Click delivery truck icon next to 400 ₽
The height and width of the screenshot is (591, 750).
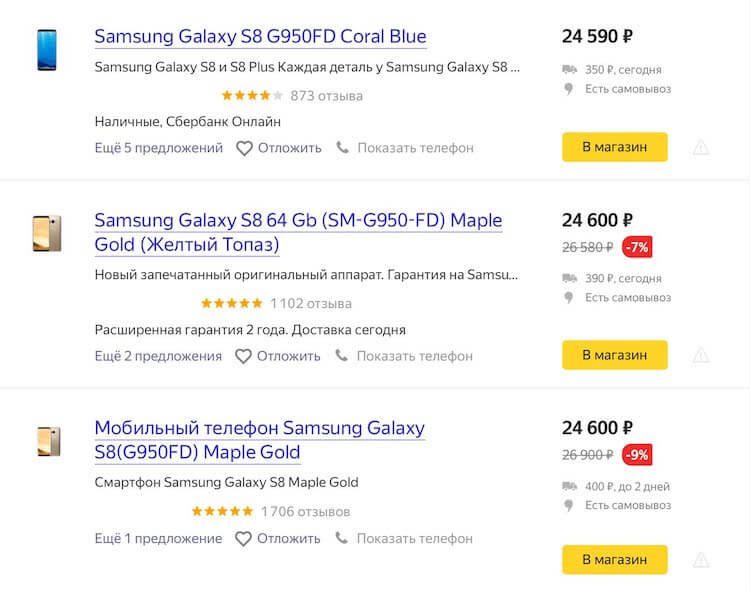[x=569, y=486]
